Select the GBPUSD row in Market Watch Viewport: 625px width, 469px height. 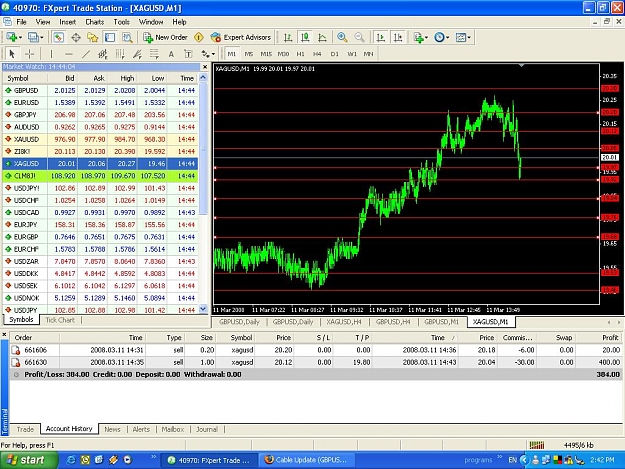(100, 90)
